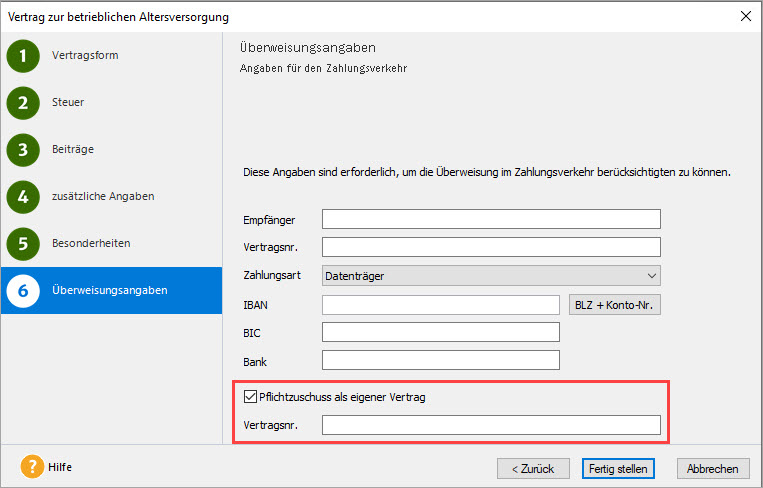Open the Zahlungsart dropdown

click(491, 275)
